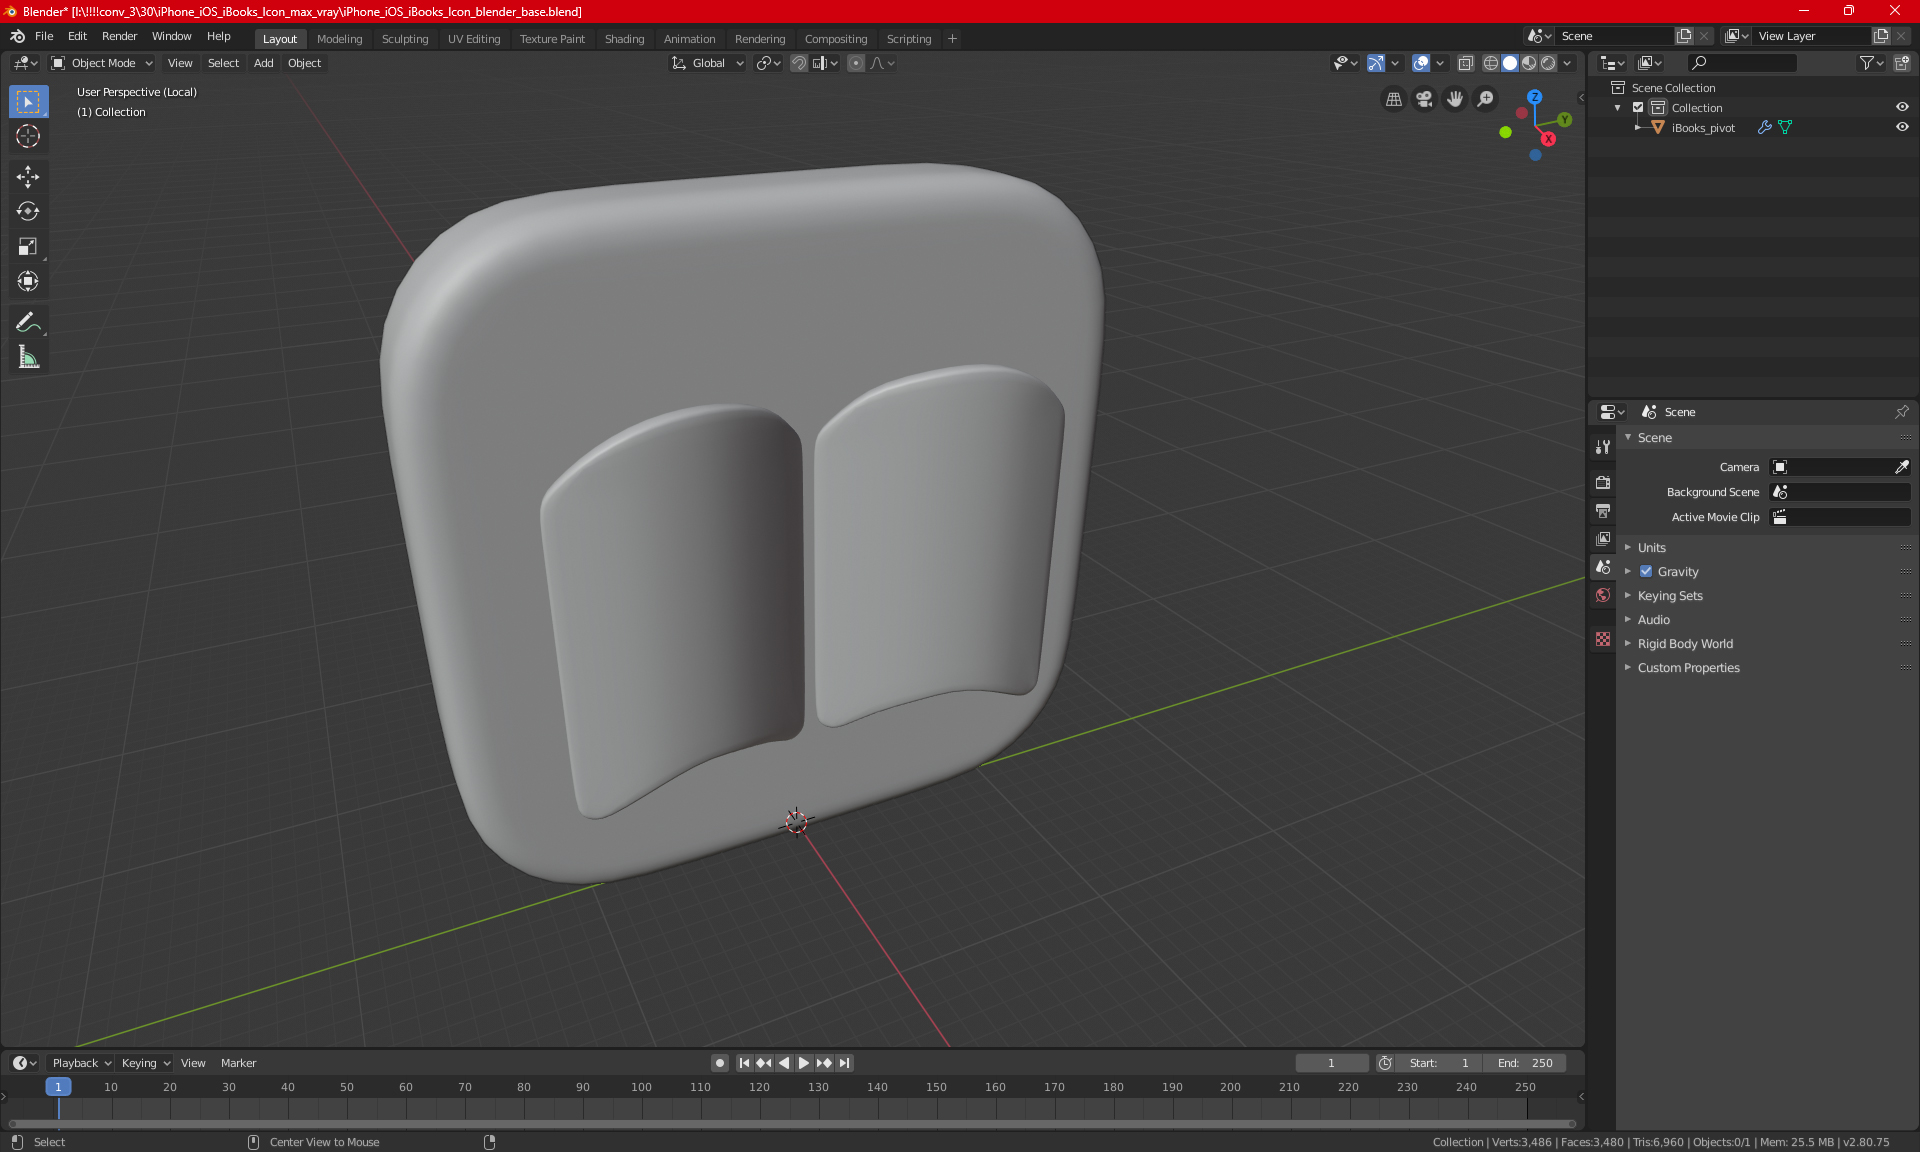
Task: Switch to wireframe shading
Action: point(1491,63)
